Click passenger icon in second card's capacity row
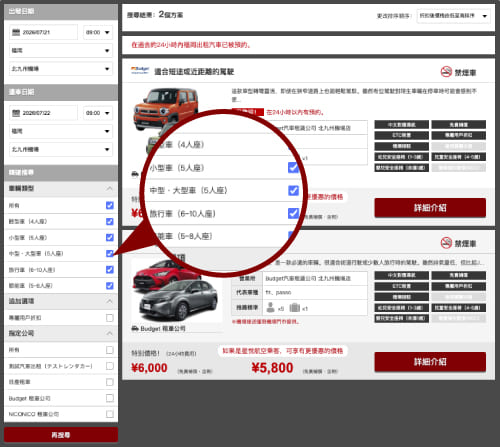 (x=271, y=307)
